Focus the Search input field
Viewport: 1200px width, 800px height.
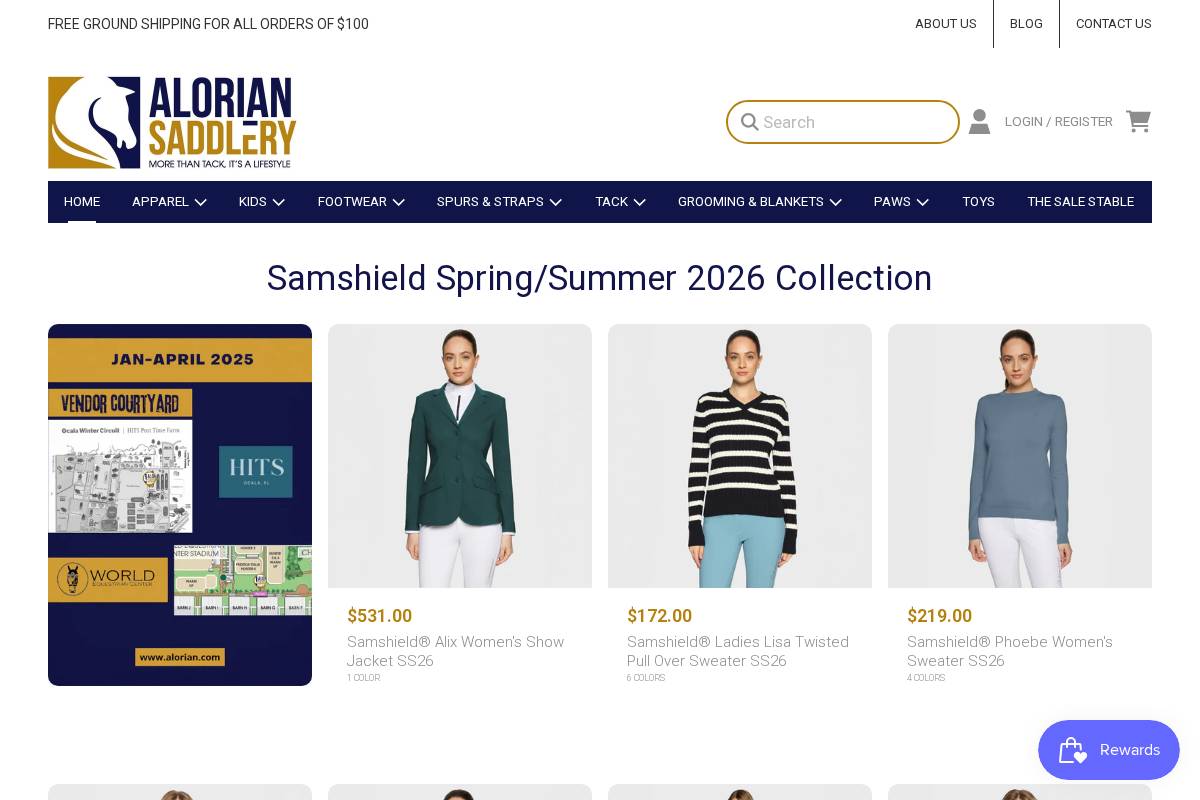(843, 122)
